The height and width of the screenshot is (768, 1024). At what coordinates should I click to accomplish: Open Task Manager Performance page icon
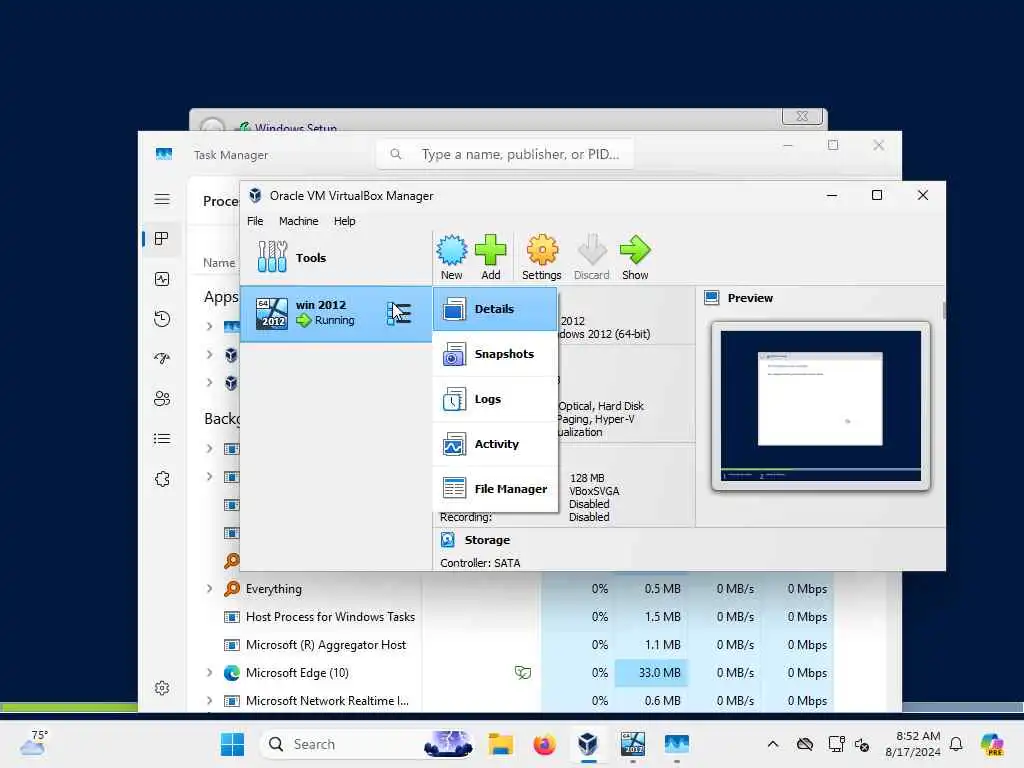[162, 280]
